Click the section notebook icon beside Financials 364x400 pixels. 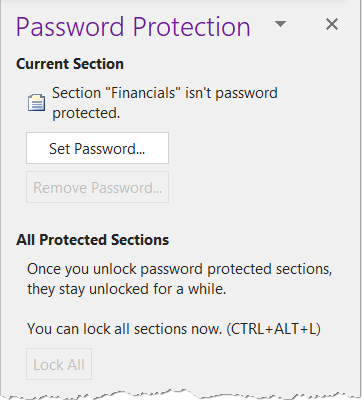point(36,103)
